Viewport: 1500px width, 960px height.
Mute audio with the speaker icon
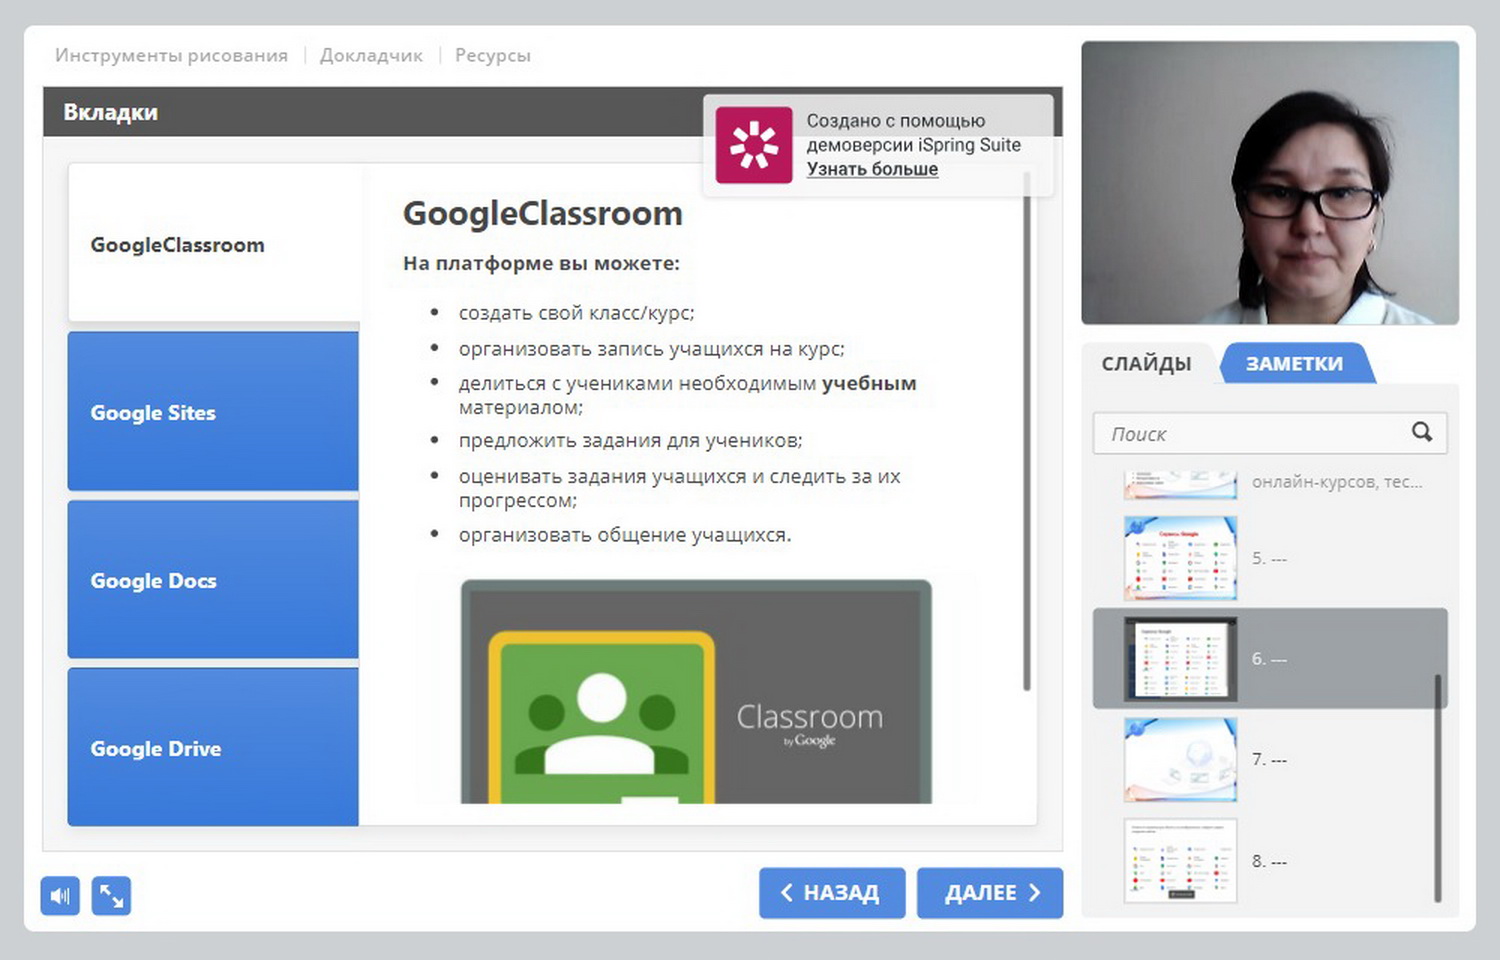60,895
